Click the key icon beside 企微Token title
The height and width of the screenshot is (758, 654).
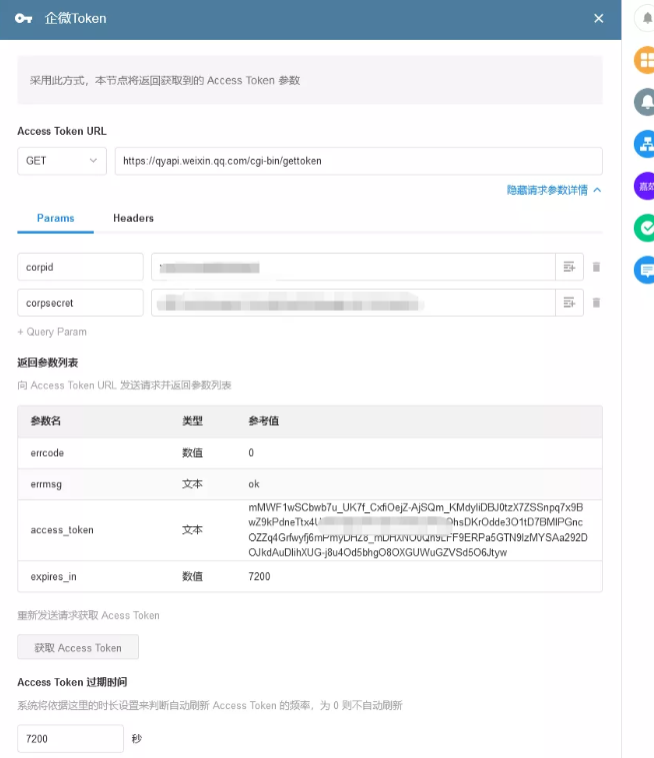pyautogui.click(x=24, y=19)
